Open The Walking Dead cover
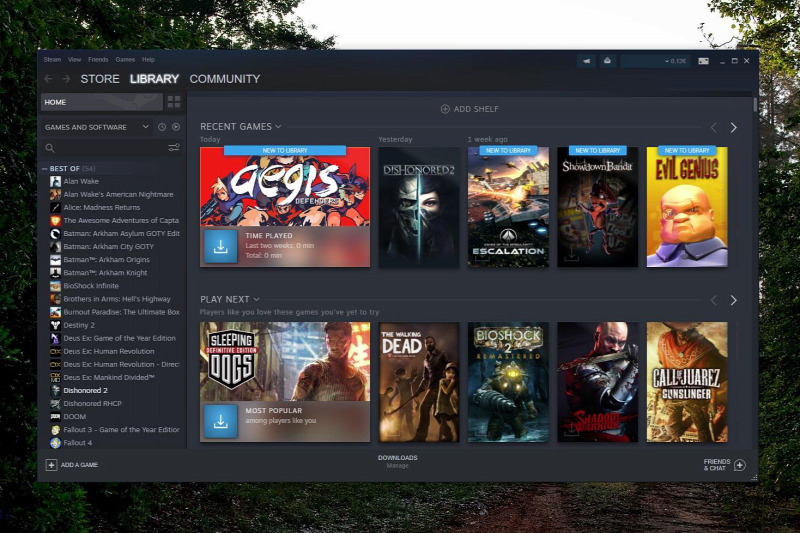 click(419, 382)
